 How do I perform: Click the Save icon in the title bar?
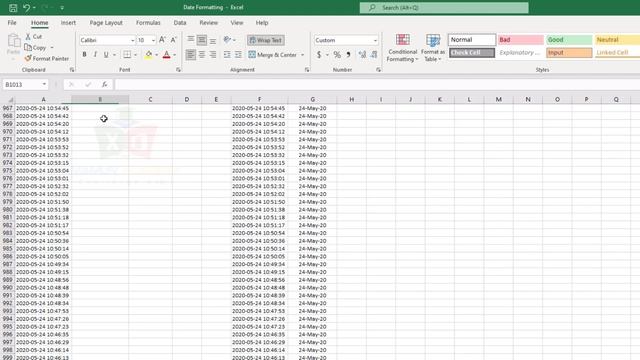pyautogui.click(x=13, y=7)
